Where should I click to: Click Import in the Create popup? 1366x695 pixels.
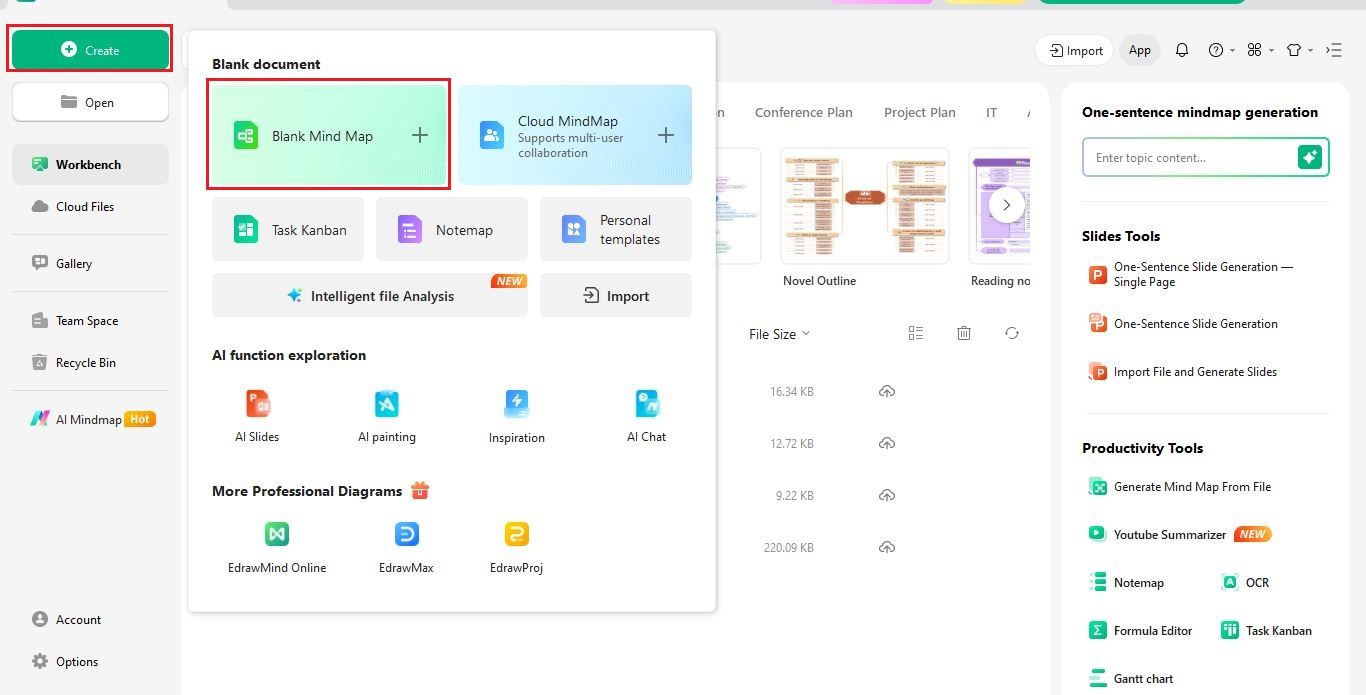coord(616,295)
